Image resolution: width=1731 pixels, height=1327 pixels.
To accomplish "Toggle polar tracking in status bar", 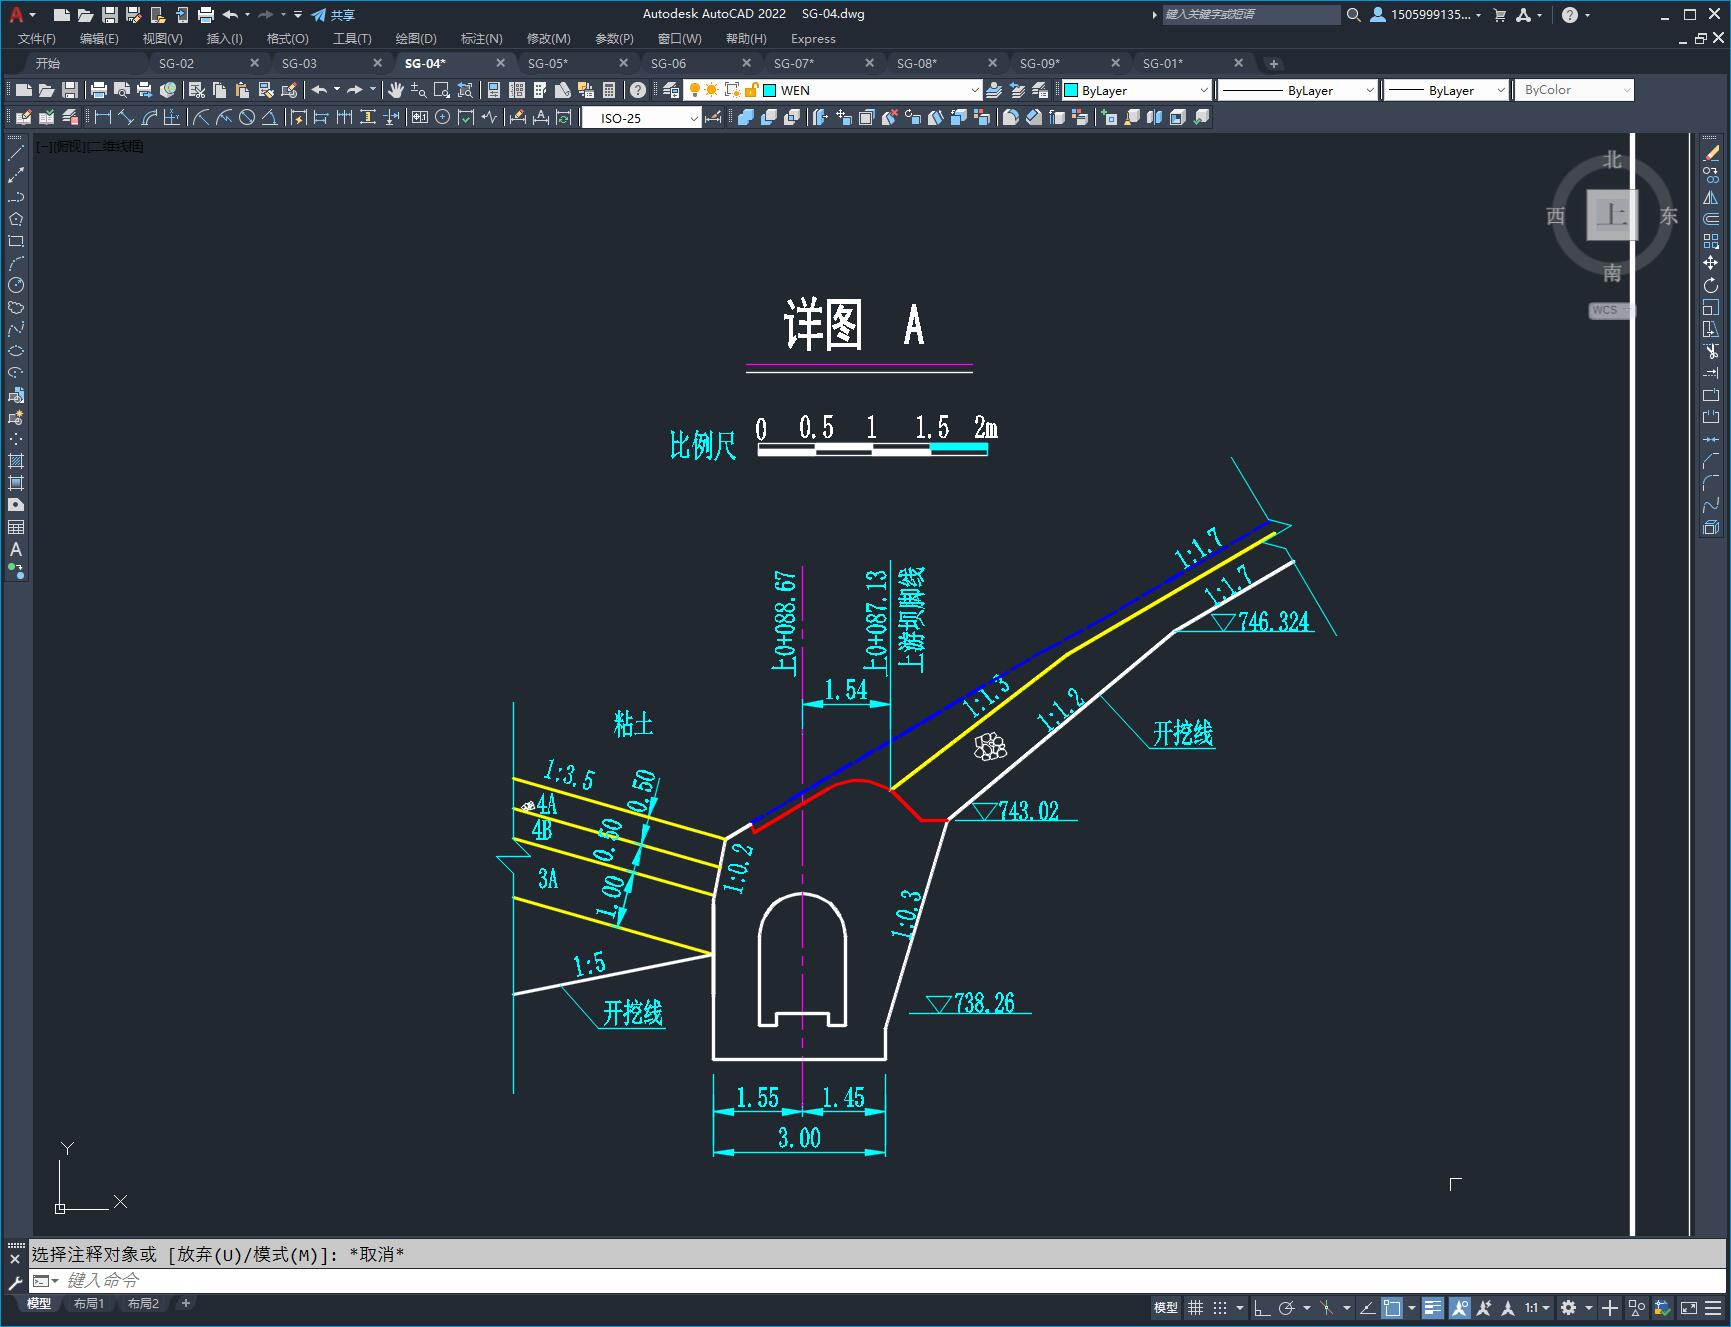I will (1287, 1308).
